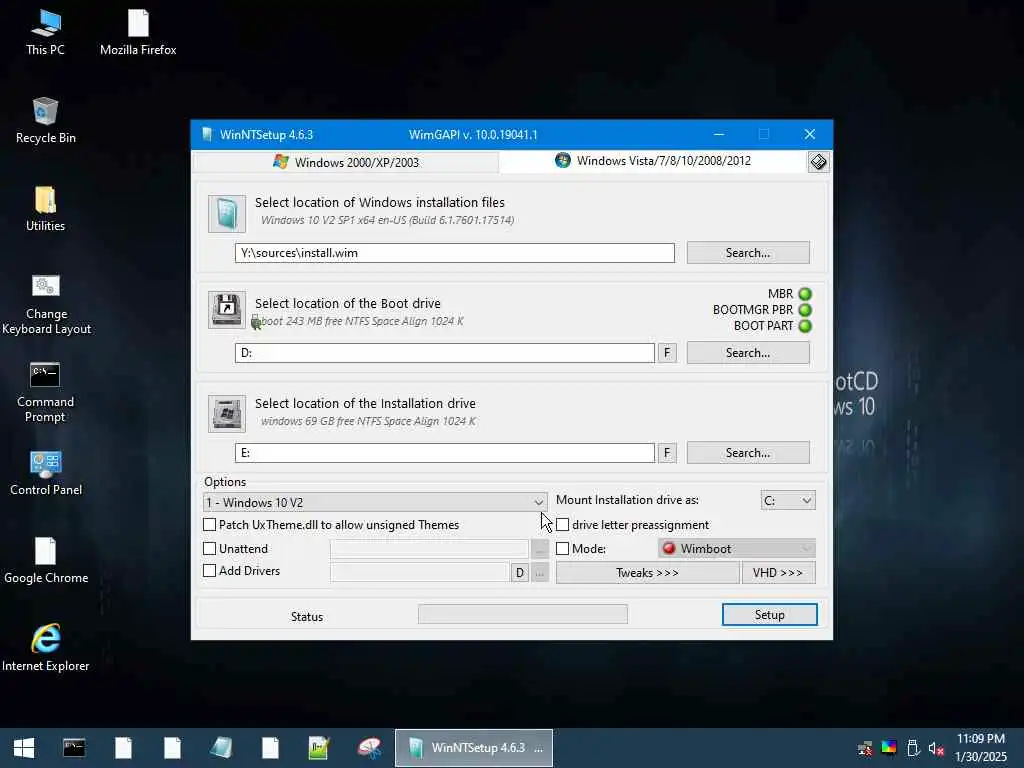Click the BOOTMGR PBR green status light

[x=805, y=310]
